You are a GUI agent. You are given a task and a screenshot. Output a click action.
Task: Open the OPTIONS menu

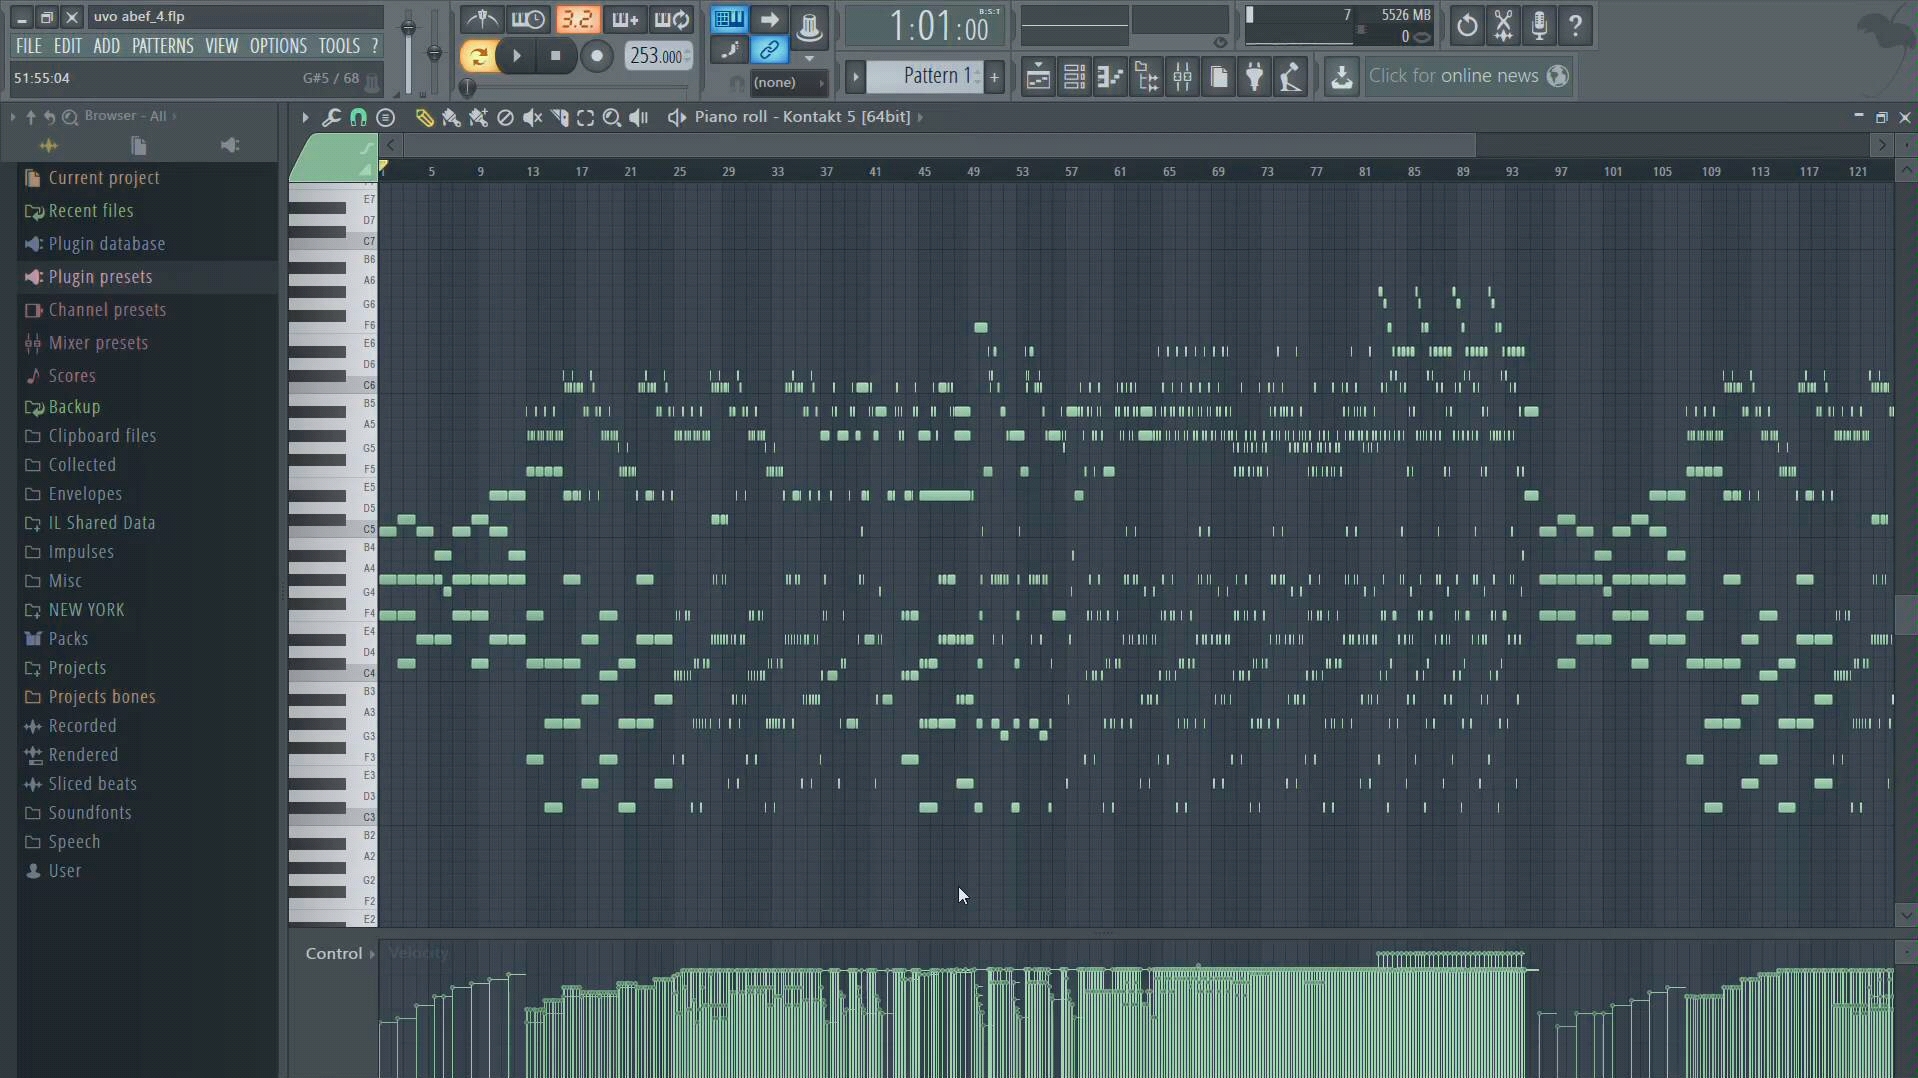coord(278,46)
